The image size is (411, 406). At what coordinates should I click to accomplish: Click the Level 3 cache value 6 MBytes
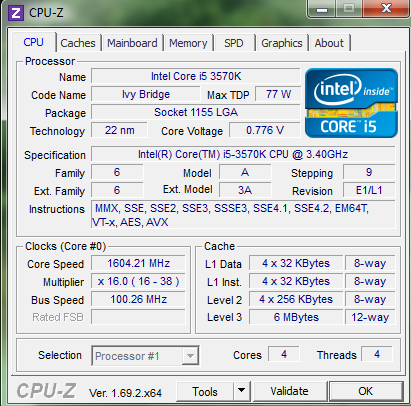[x=296, y=317]
